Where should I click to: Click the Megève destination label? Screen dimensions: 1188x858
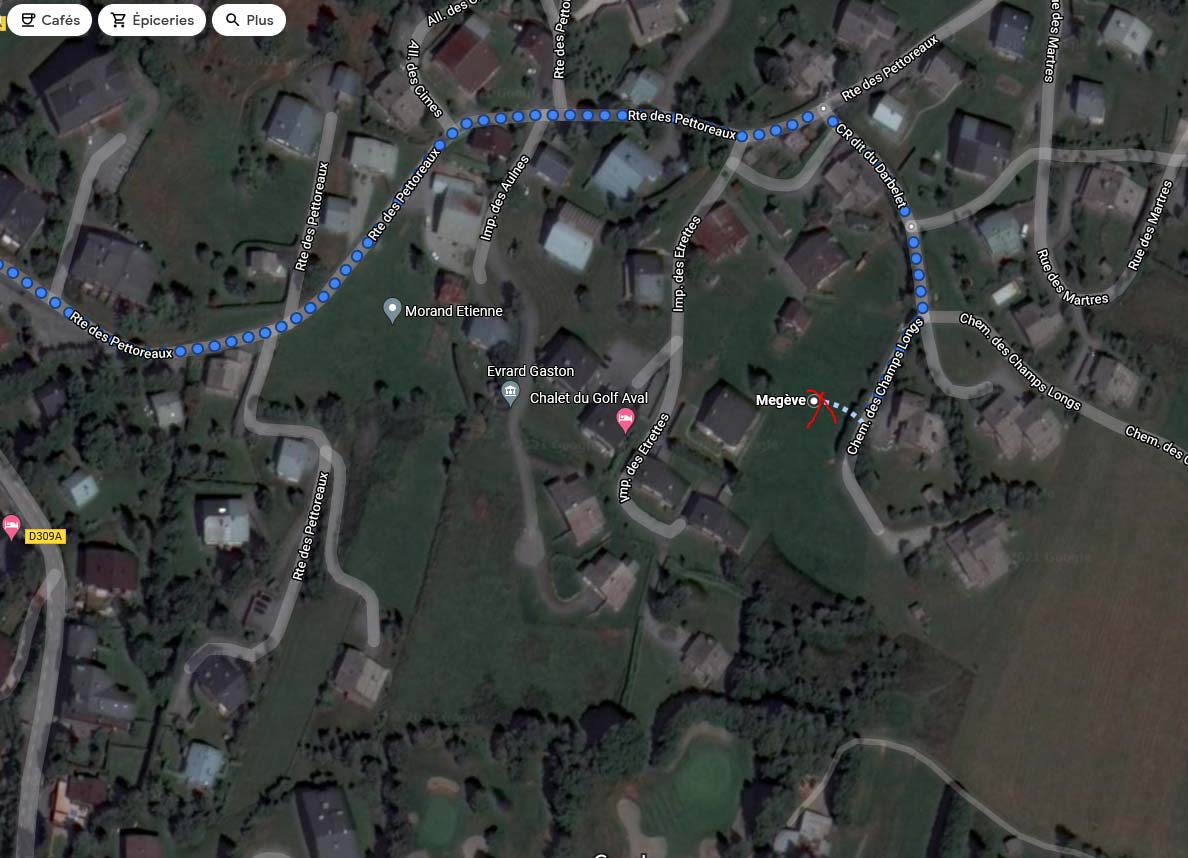[780, 400]
